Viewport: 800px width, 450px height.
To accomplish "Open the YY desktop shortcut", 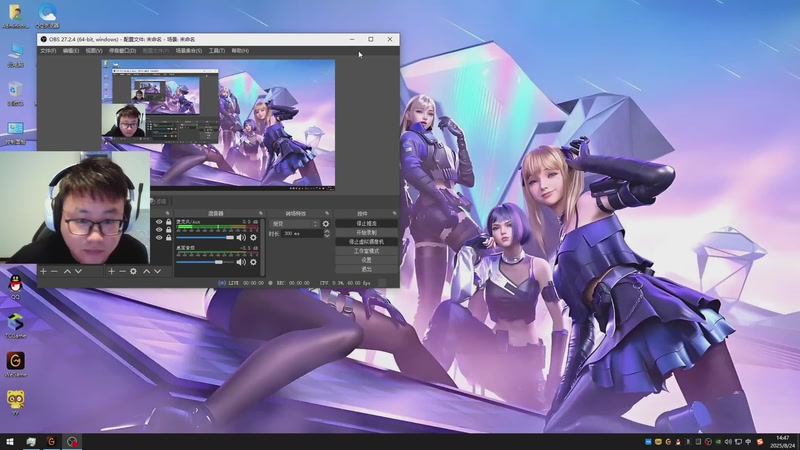I will click(x=15, y=403).
